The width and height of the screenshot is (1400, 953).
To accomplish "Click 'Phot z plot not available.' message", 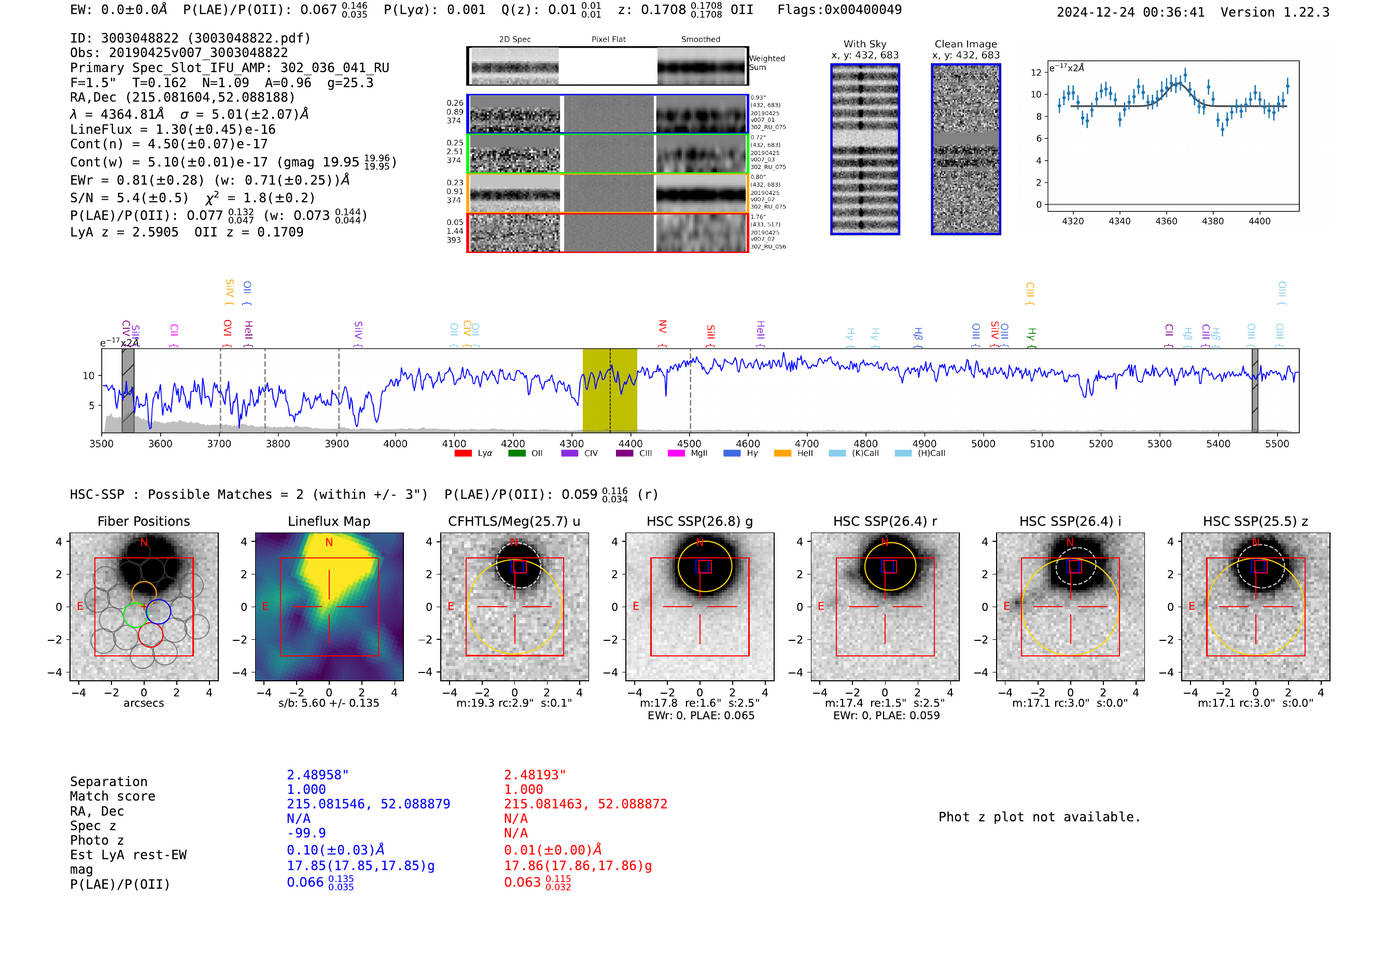I will 1039,817.
